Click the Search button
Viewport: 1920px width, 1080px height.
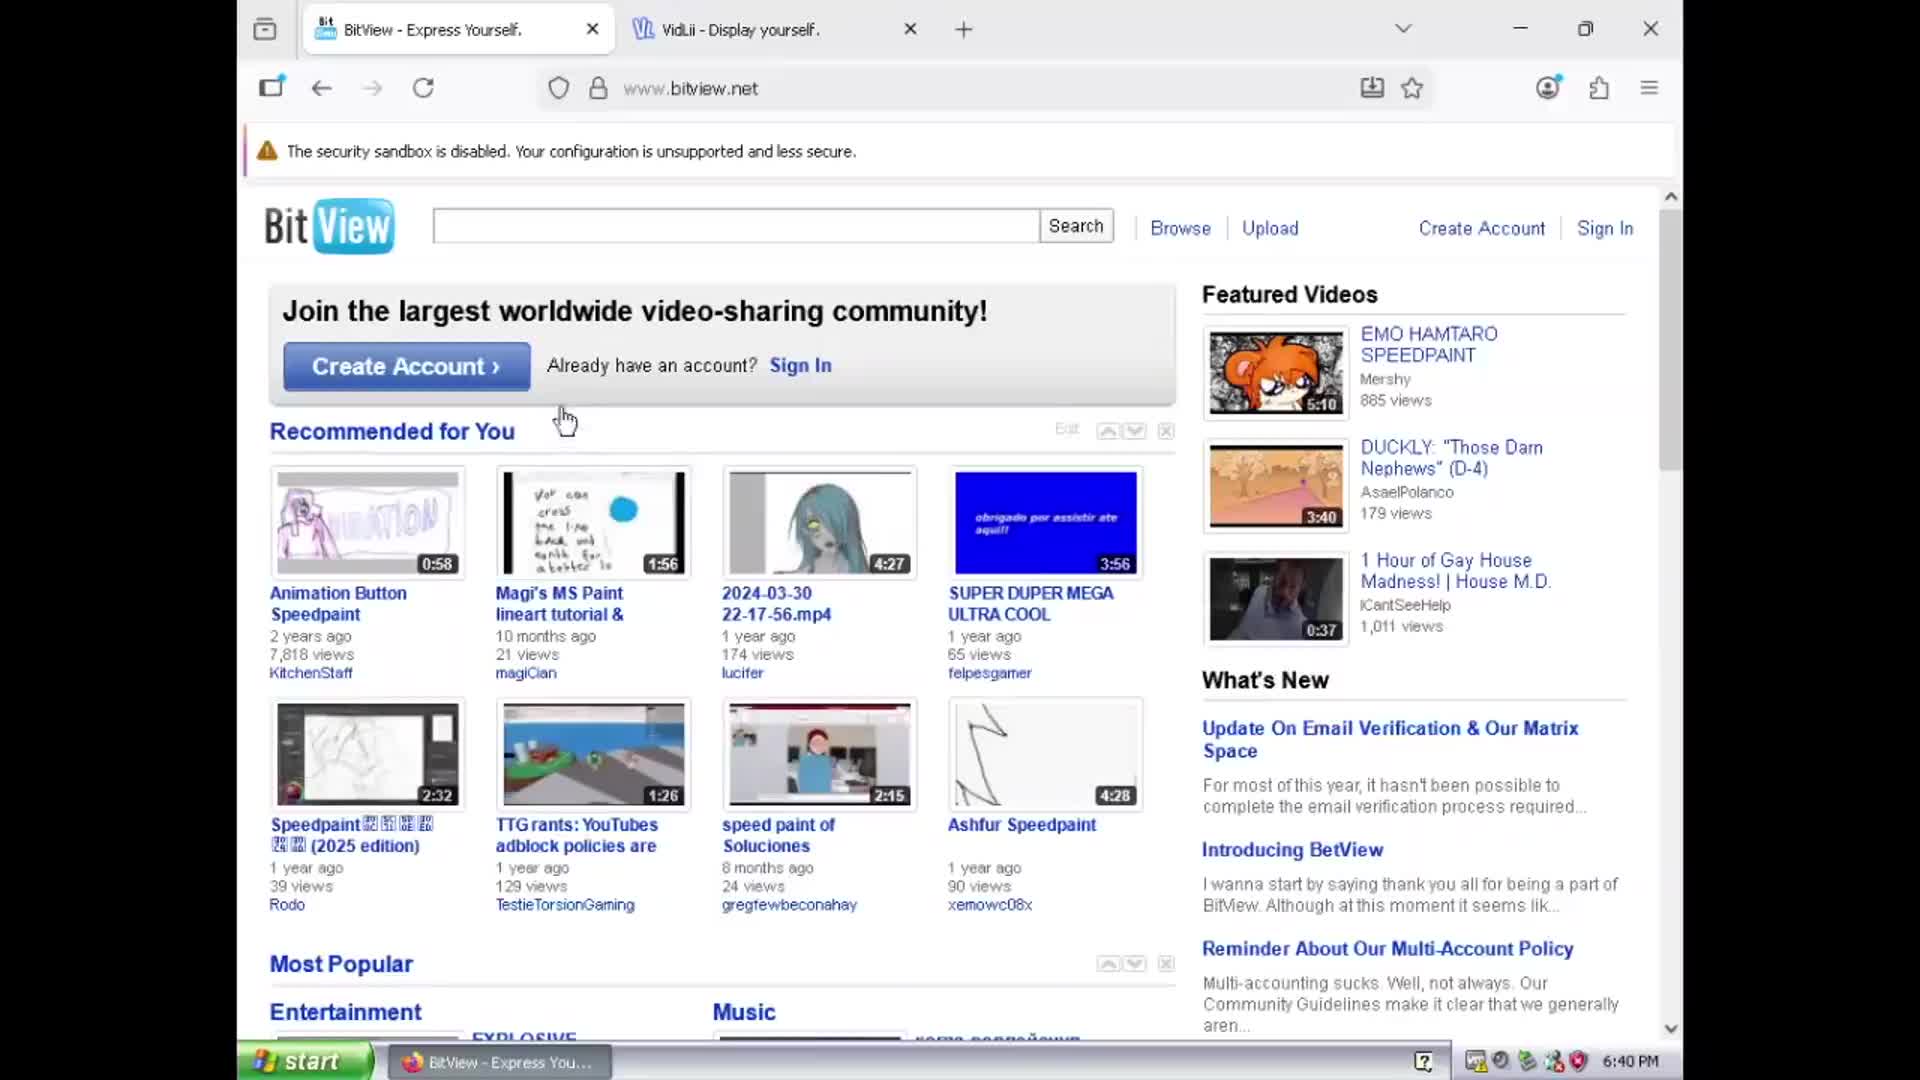click(1076, 226)
